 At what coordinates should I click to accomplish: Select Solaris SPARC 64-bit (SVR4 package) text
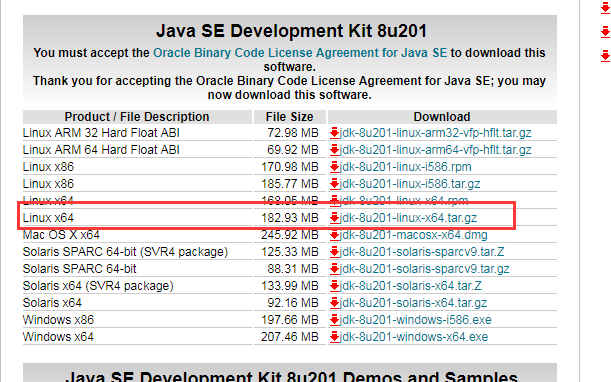tap(125, 252)
